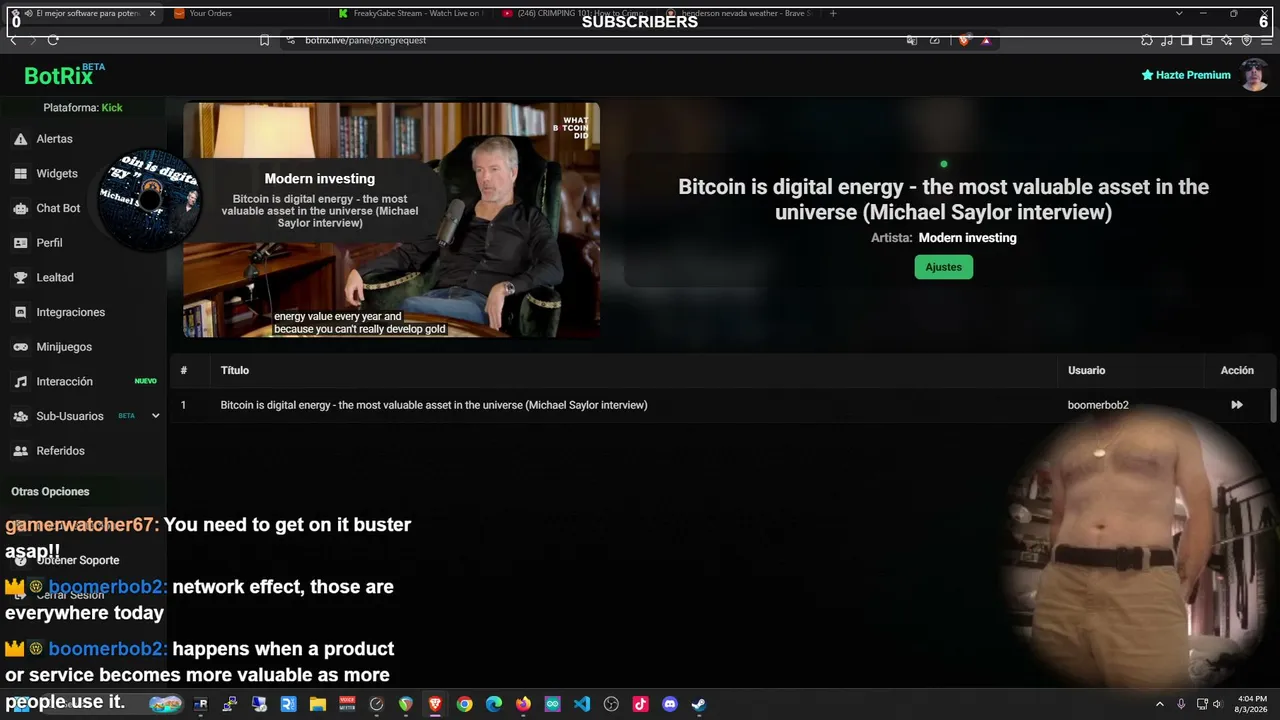Click the Usuario column header
Viewport: 1280px width, 720px height.
(1086, 370)
